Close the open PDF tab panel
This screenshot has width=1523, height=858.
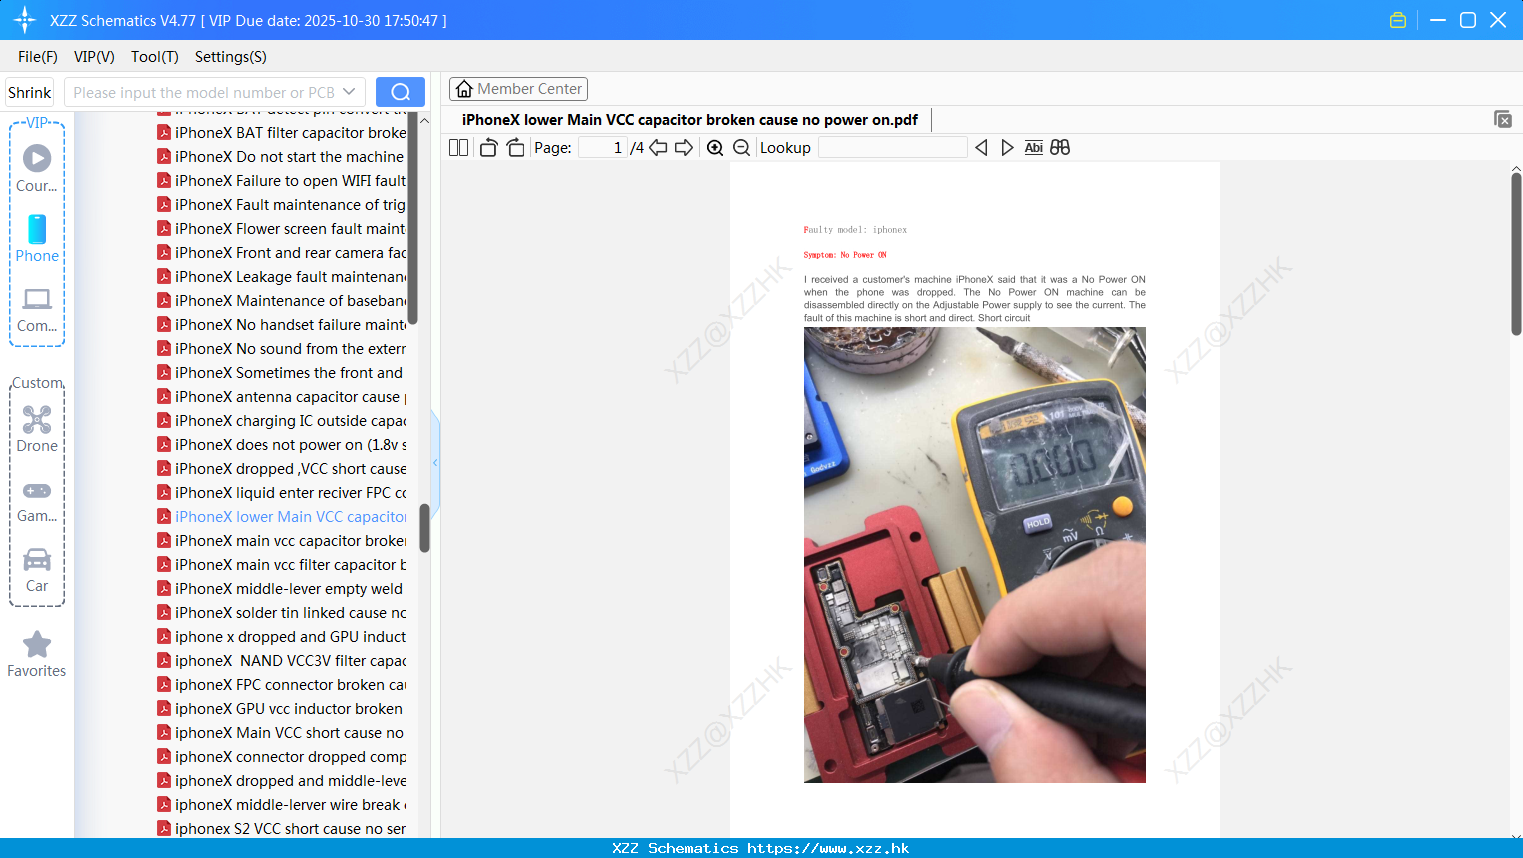click(x=1503, y=119)
